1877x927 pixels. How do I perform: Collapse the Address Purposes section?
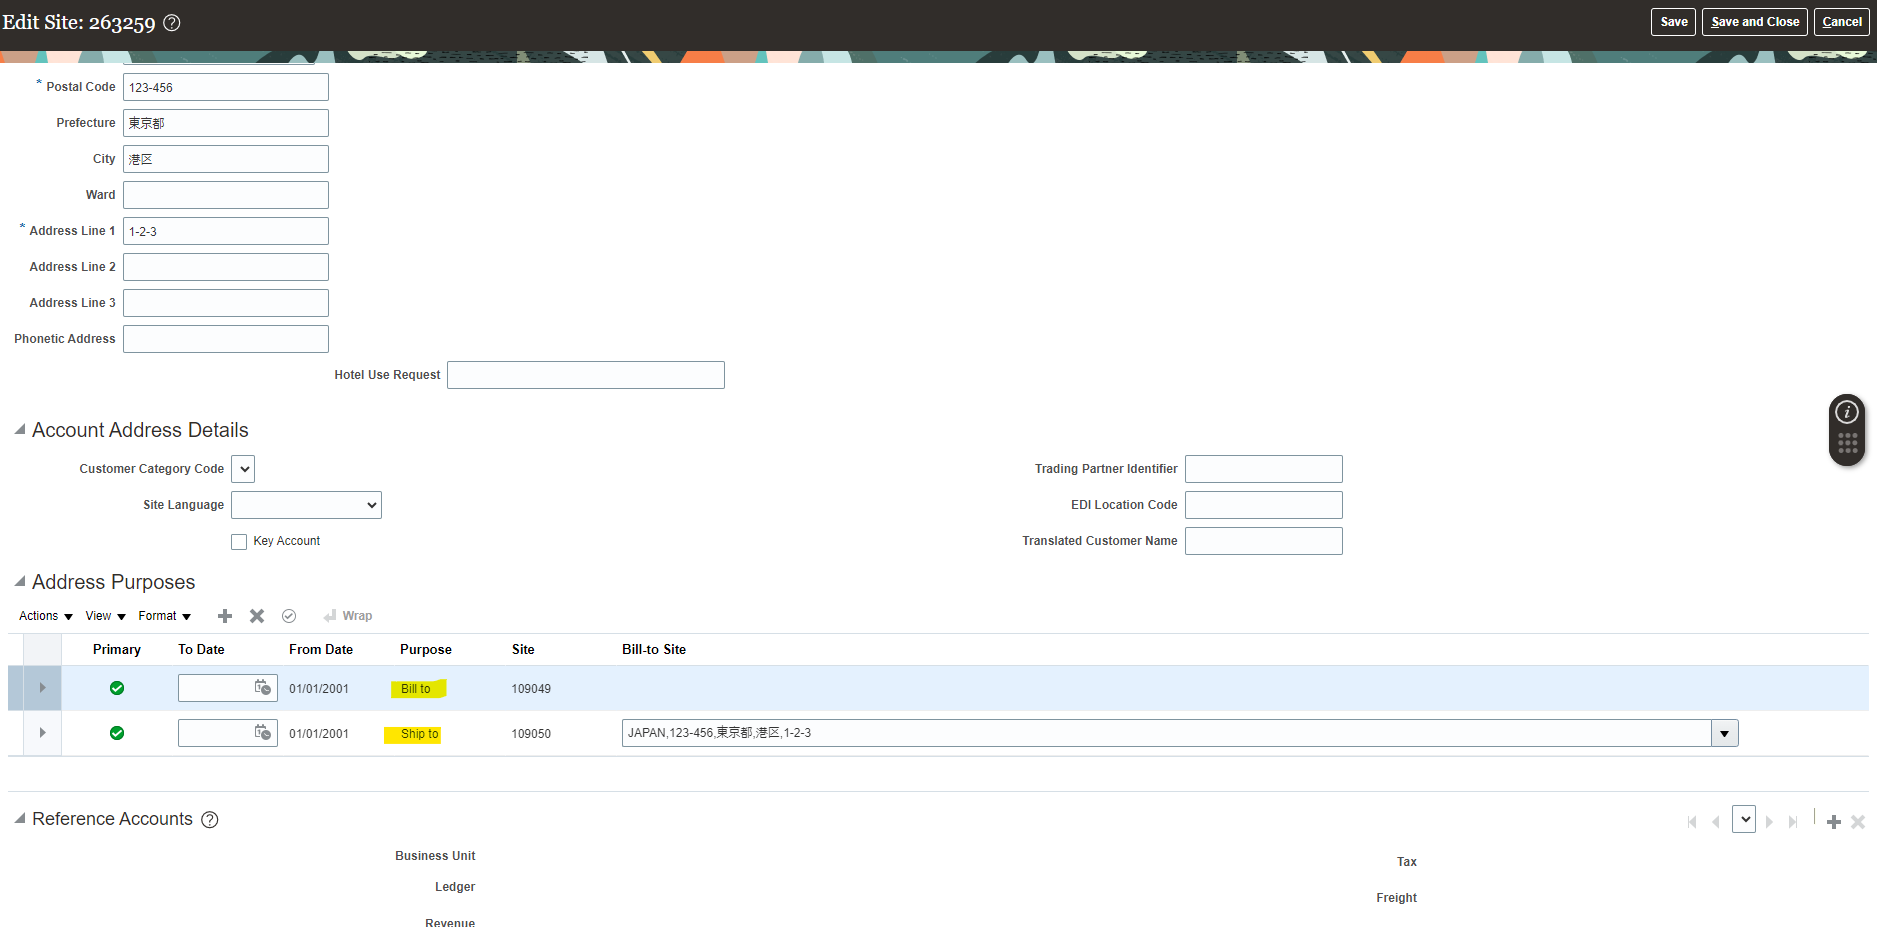pyautogui.click(x=20, y=582)
